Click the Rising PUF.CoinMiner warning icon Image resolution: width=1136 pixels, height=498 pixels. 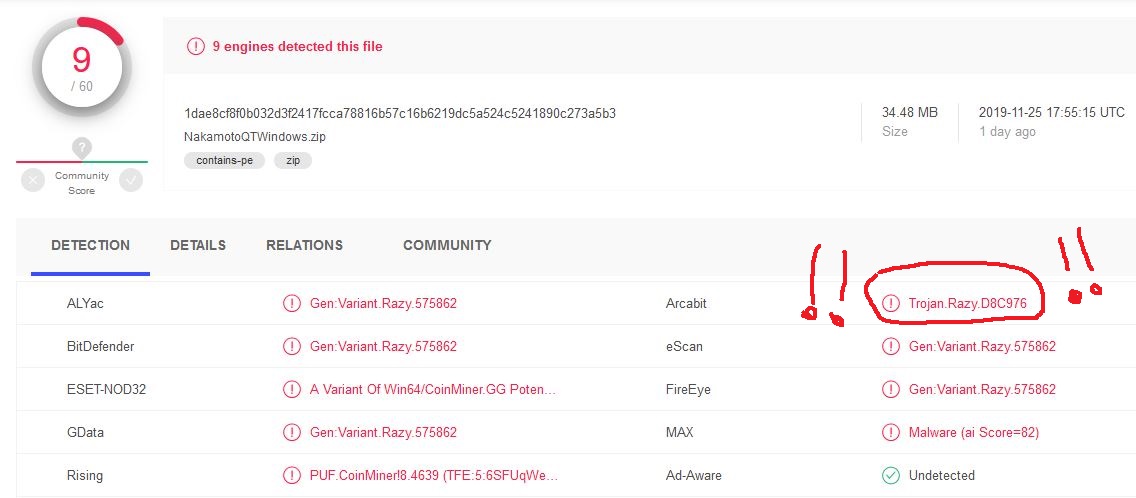click(x=291, y=476)
